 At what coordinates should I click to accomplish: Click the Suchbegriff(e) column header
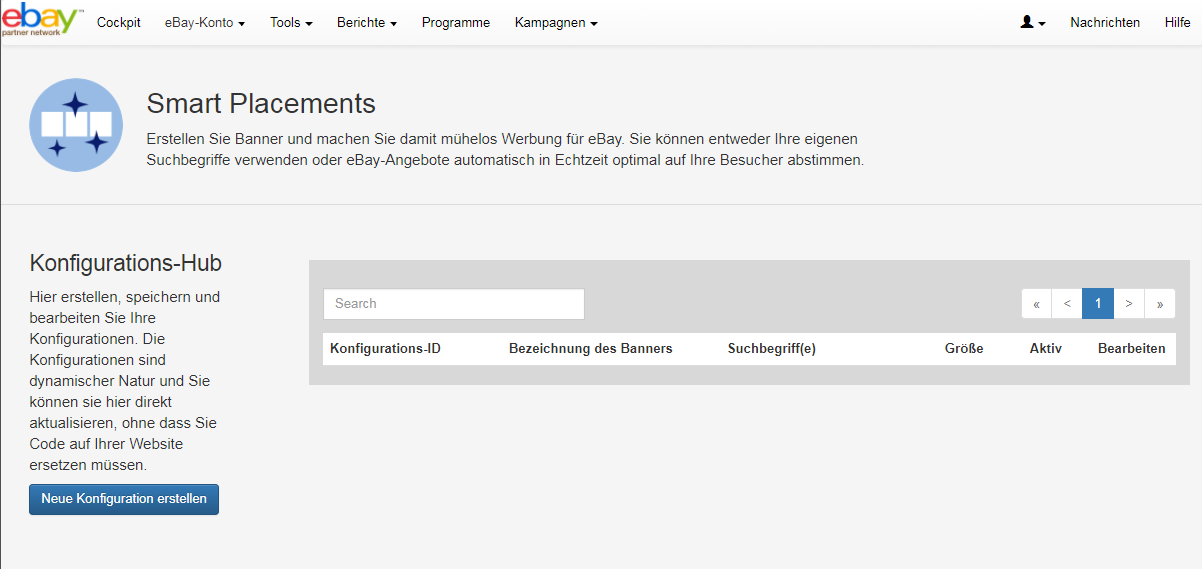coord(772,349)
